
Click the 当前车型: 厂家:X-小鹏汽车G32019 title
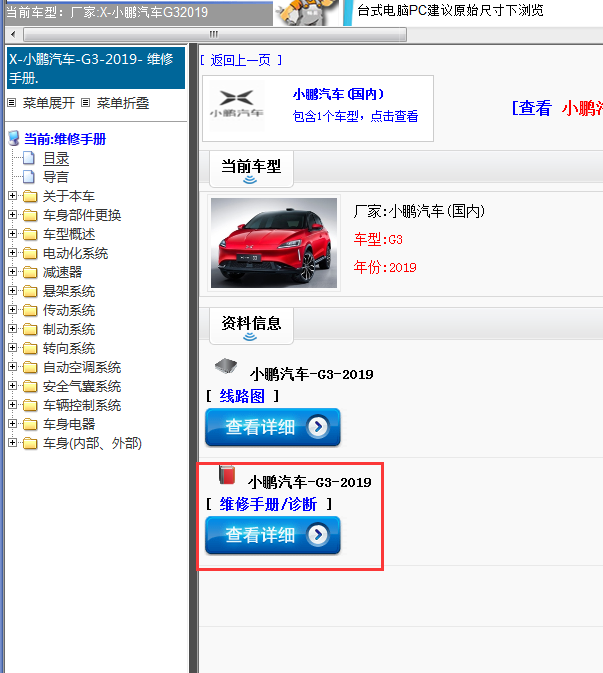[107, 12]
